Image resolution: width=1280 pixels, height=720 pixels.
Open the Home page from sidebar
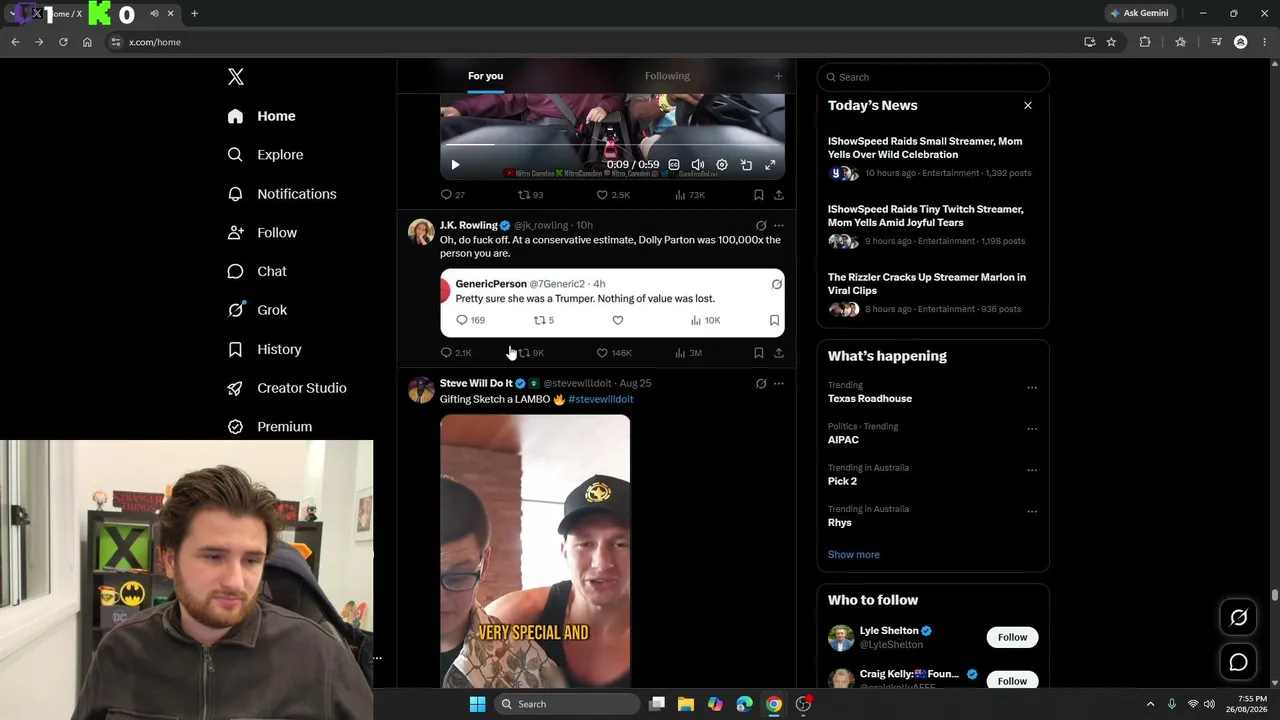[261, 116]
